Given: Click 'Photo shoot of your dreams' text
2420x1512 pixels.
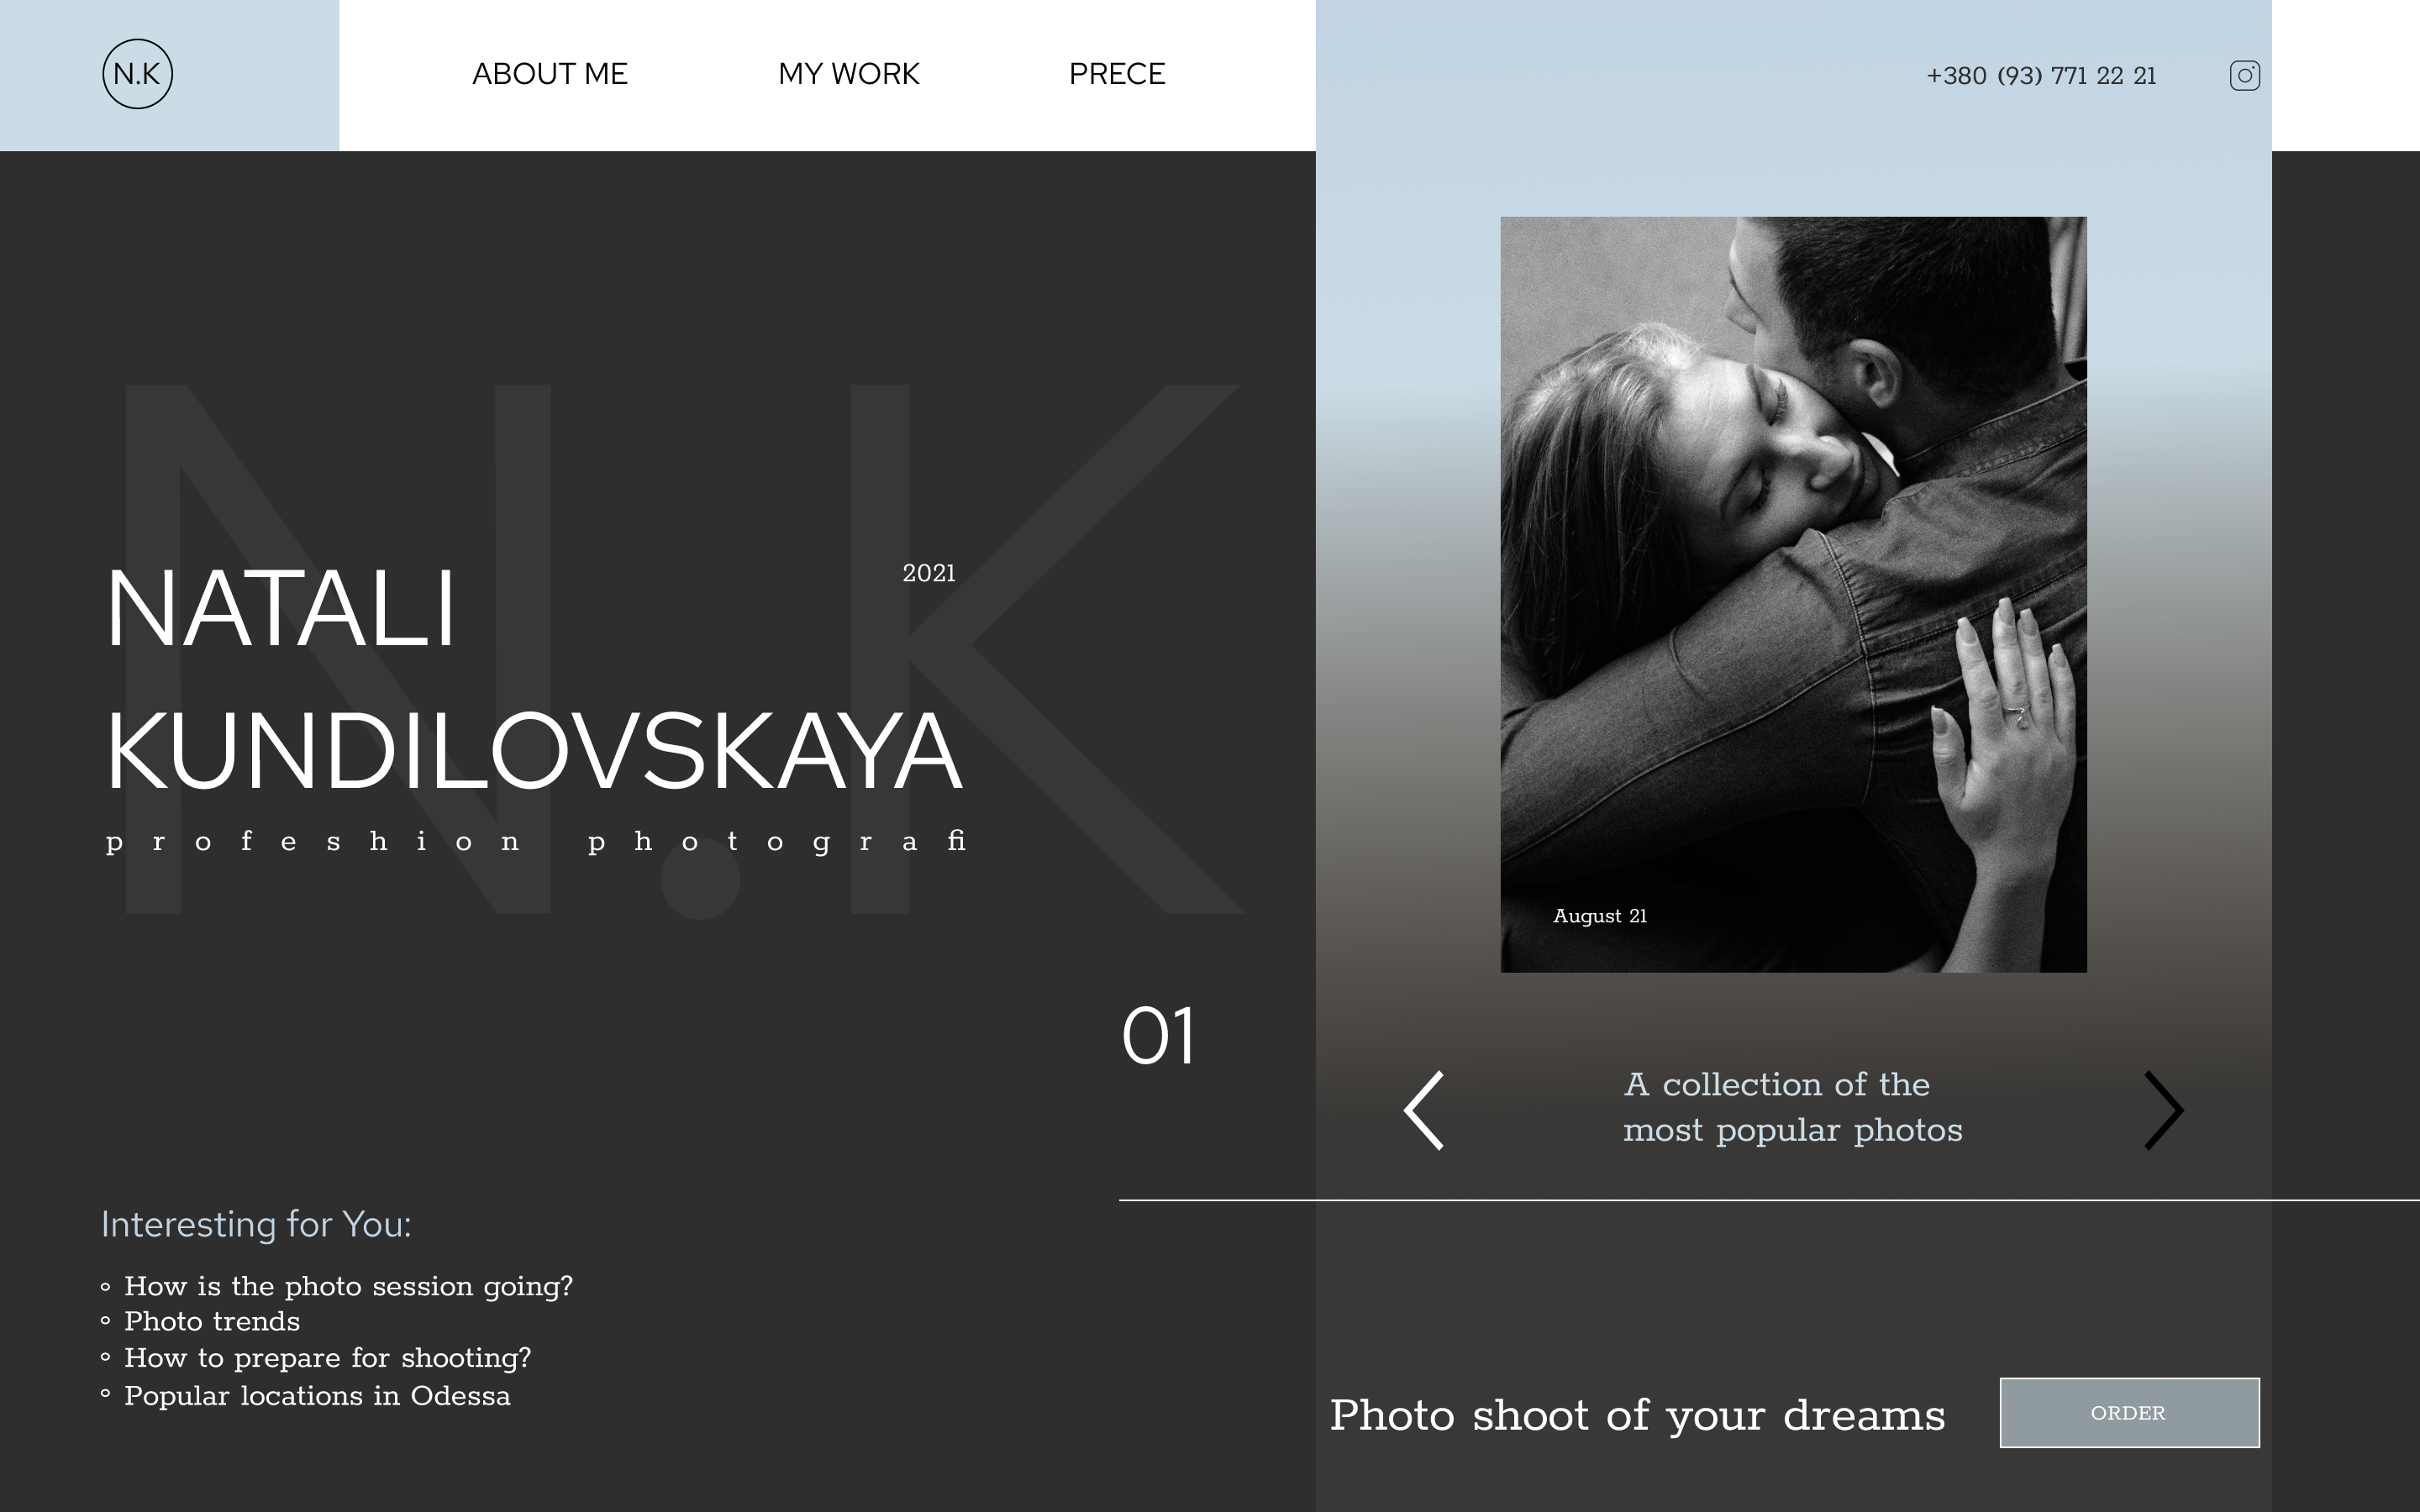Looking at the screenshot, I should [x=1637, y=1415].
